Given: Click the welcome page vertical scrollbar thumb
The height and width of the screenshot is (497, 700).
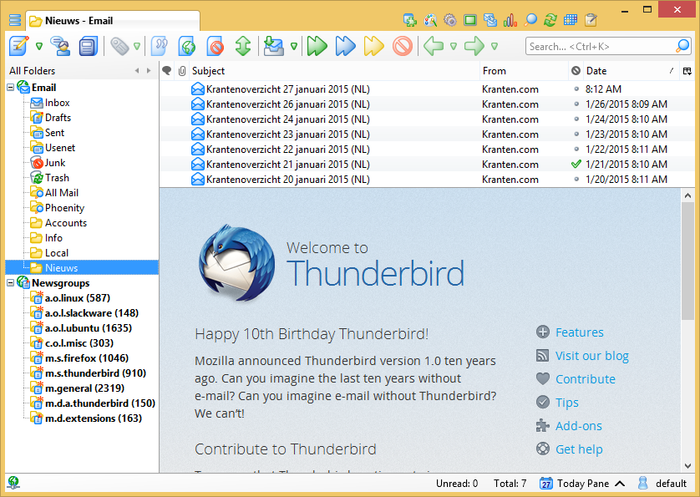Looking at the screenshot, I should point(688,261).
